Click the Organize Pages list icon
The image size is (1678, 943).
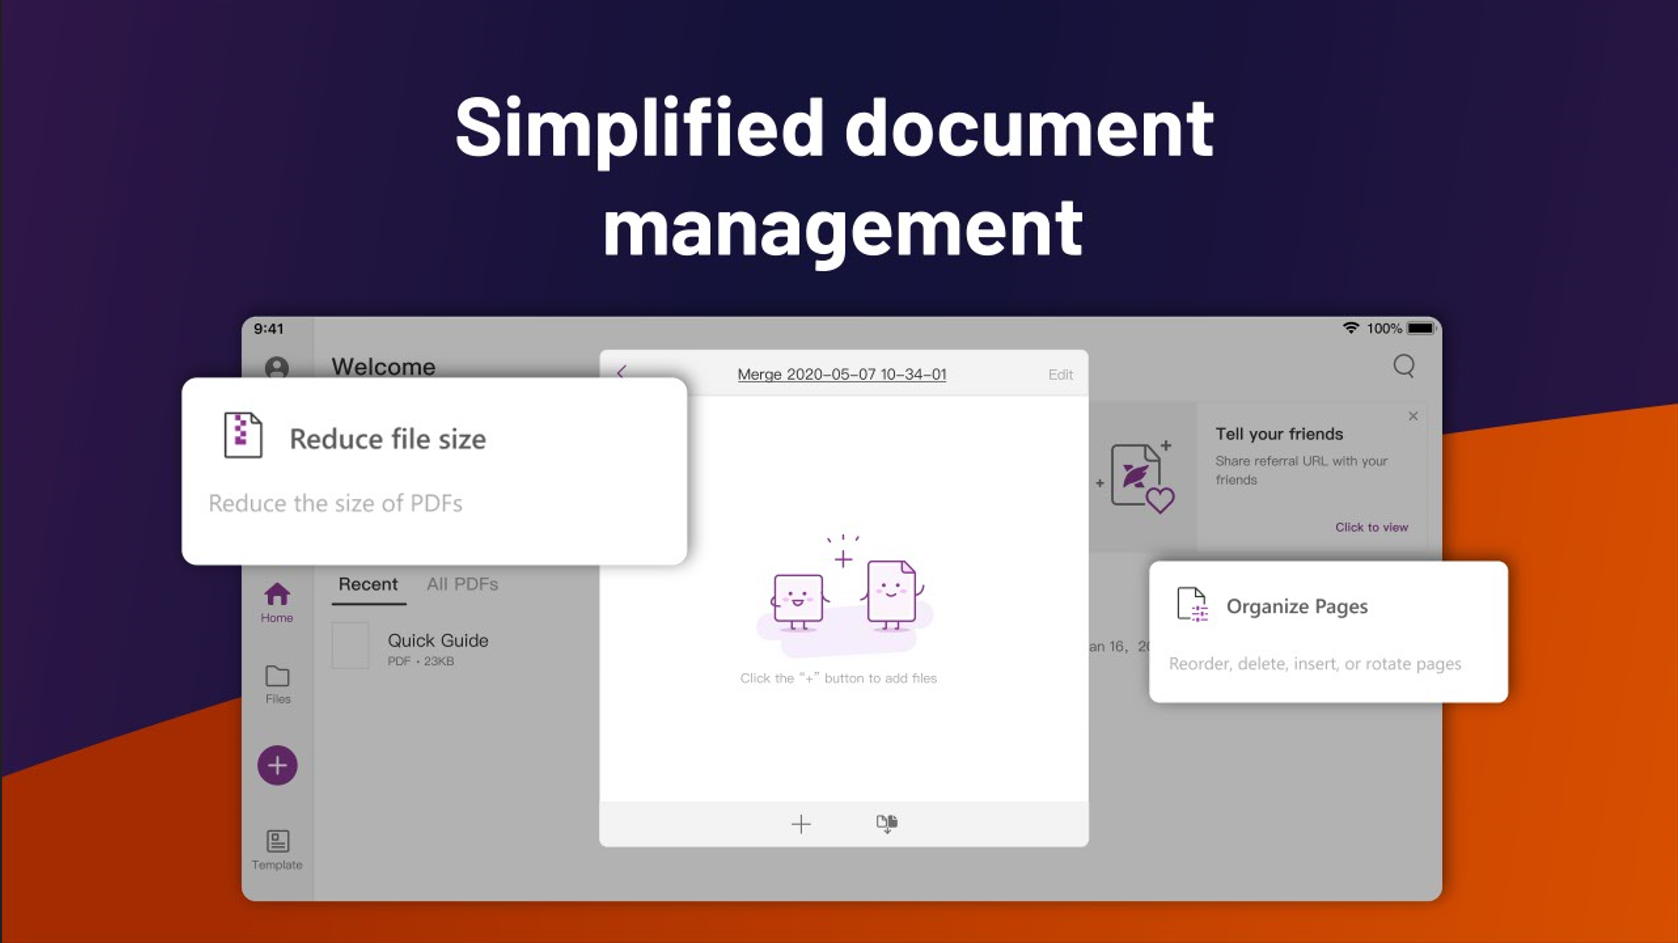[x=1195, y=605]
